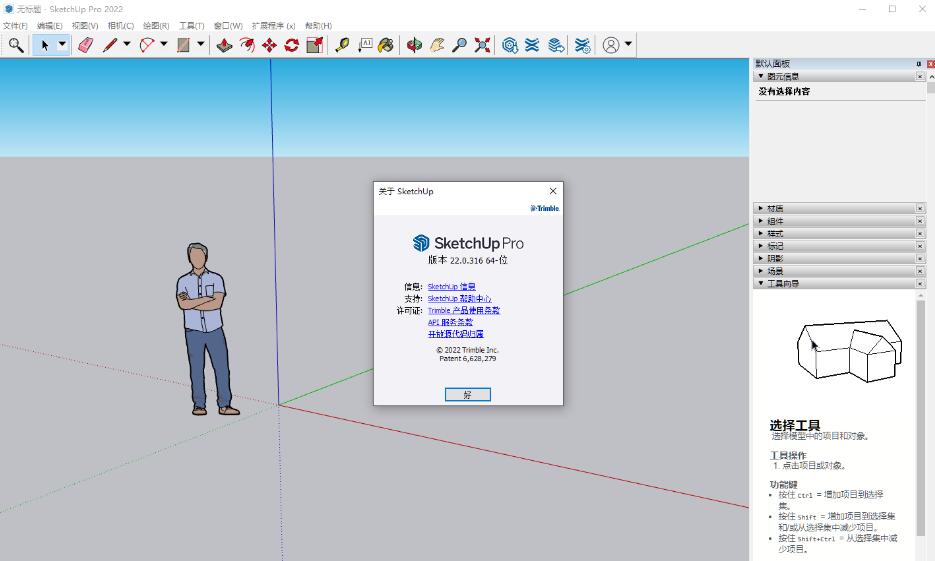Click the 好 button in About dialog

click(467, 395)
